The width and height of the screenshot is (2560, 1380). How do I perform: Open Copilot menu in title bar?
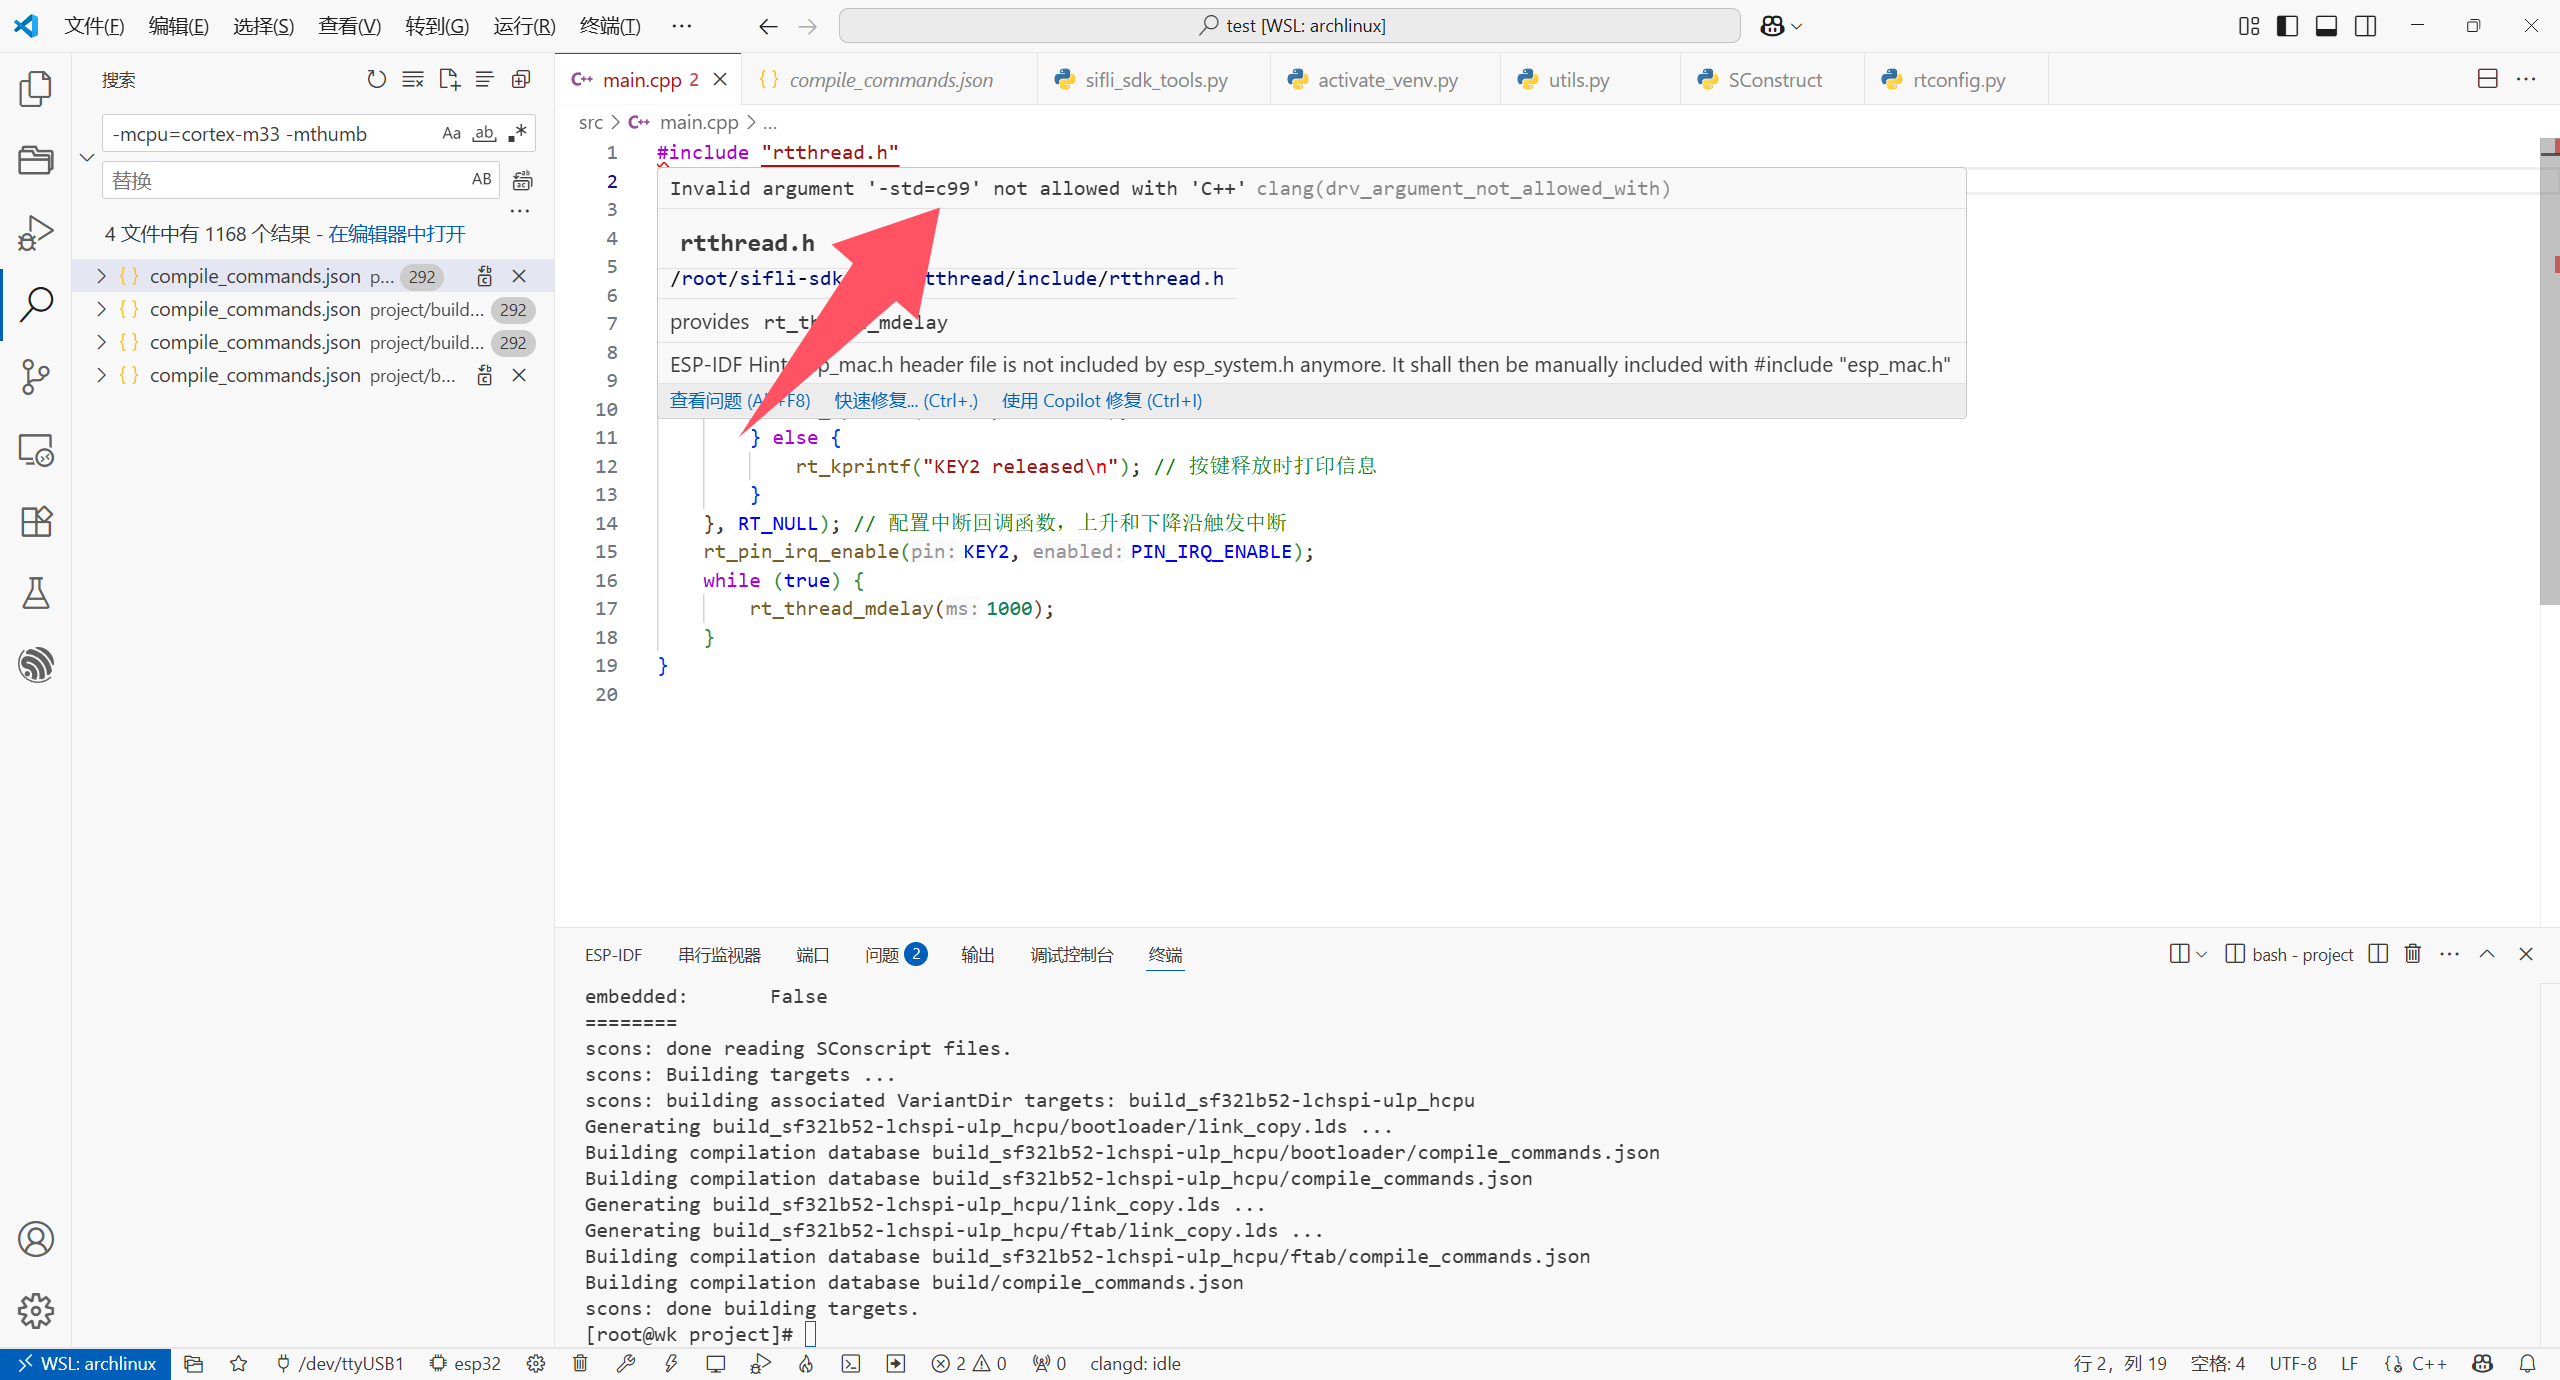pos(1781,26)
